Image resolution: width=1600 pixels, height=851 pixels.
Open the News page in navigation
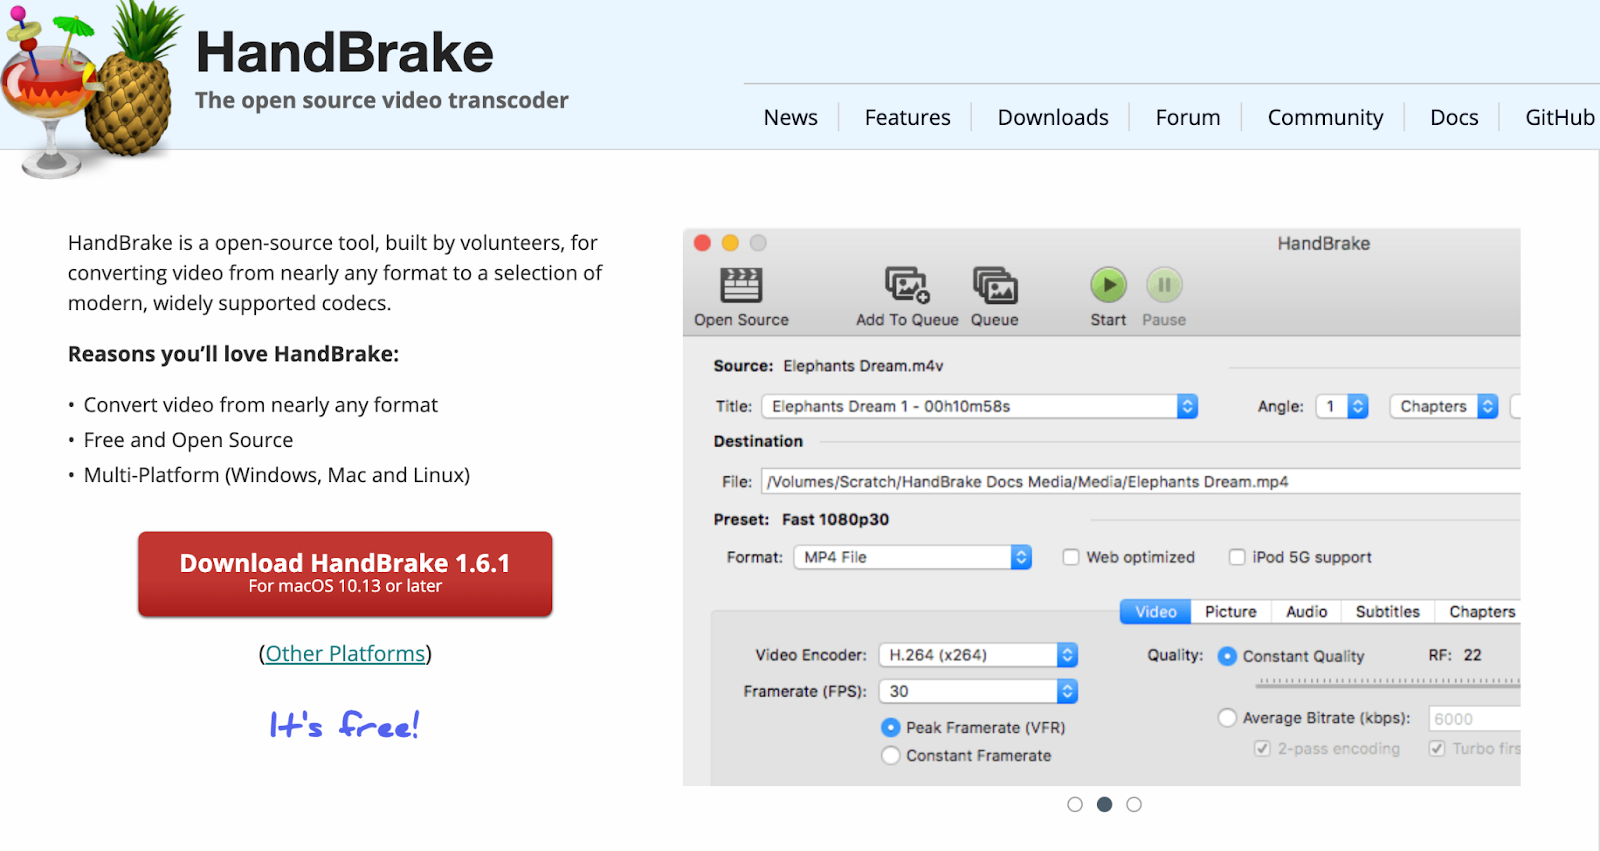790,118
